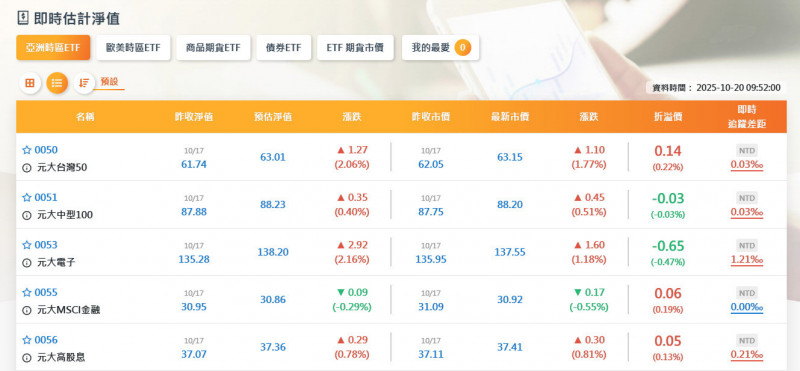
Task: Click discount value -0.03
Action: [668, 199]
